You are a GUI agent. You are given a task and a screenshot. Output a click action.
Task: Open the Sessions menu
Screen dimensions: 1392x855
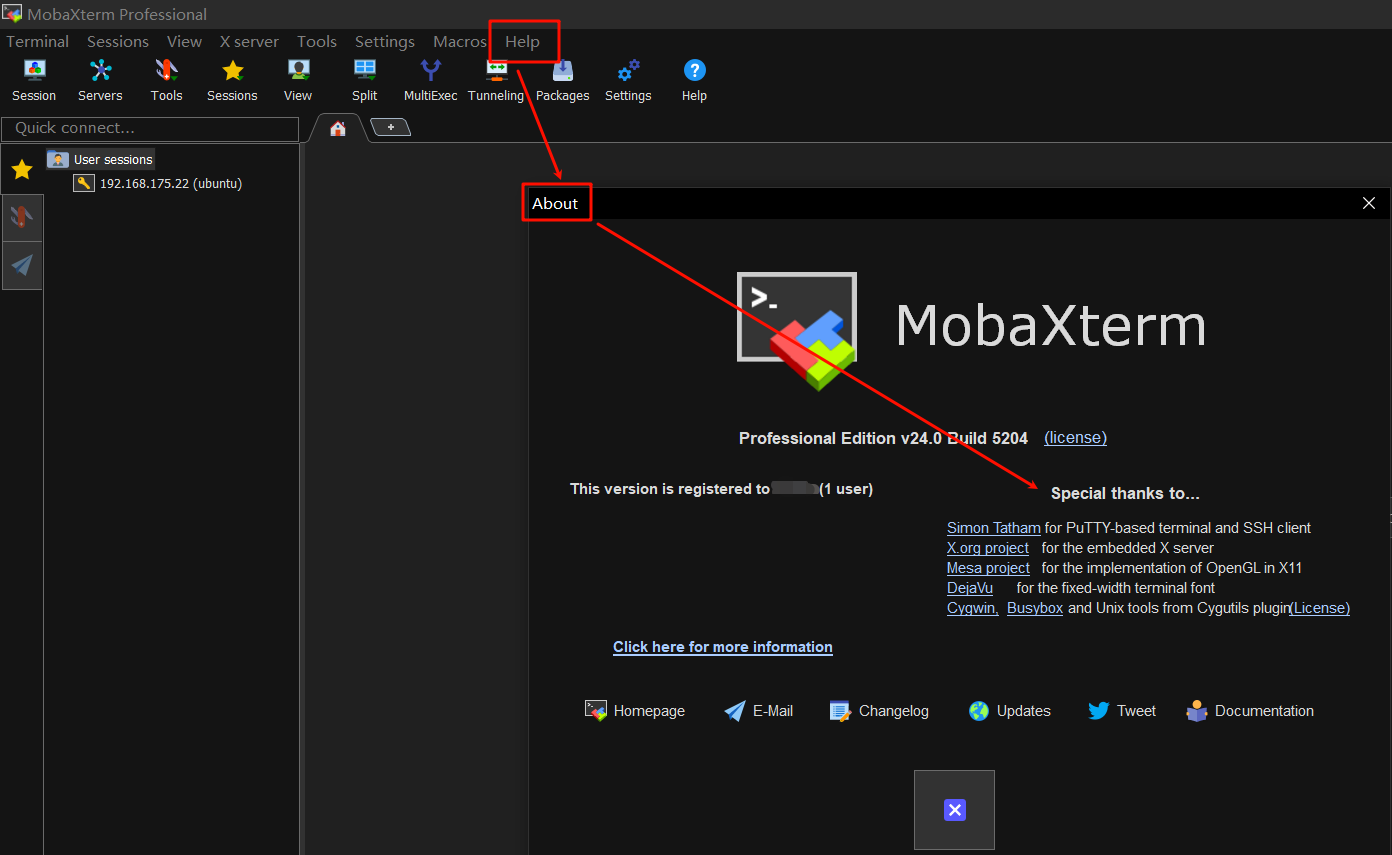point(118,41)
